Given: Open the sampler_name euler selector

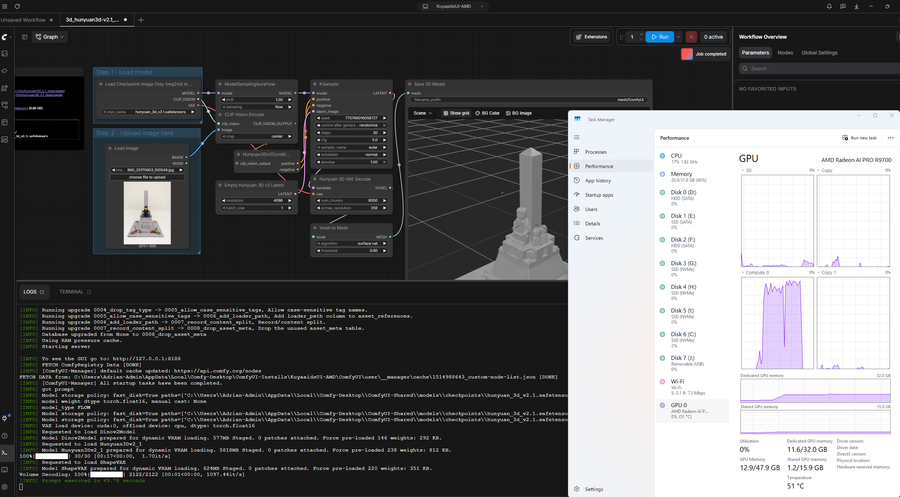Looking at the screenshot, I should (351, 147).
